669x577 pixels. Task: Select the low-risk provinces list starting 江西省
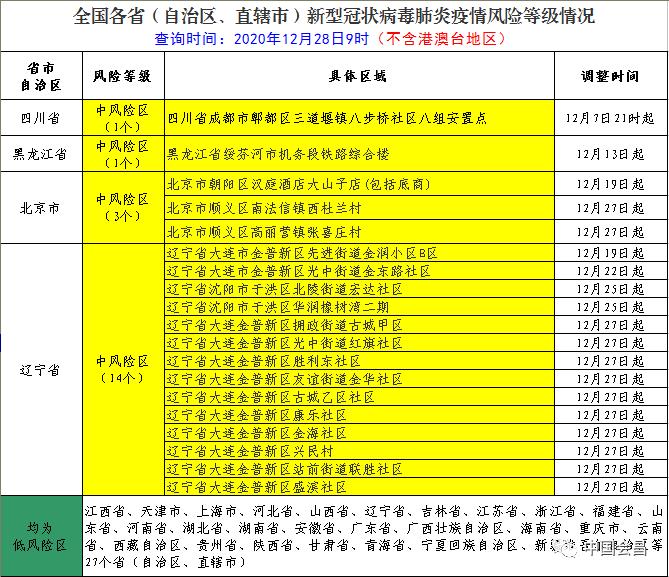374,536
